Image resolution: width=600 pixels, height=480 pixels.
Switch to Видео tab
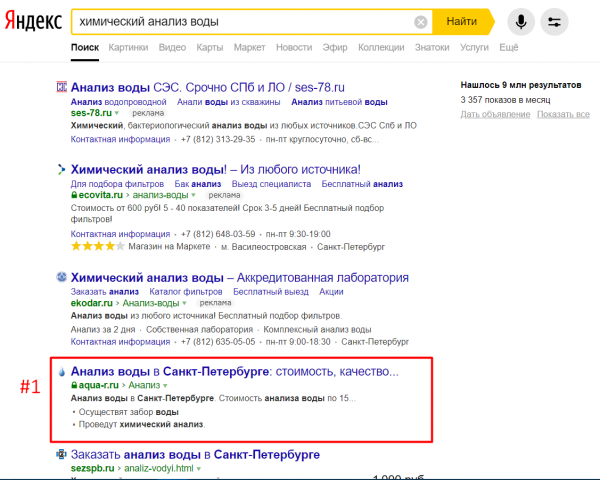click(x=172, y=47)
